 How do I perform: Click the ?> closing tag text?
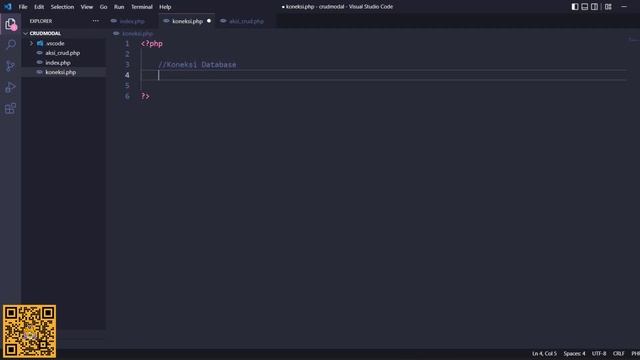145,96
